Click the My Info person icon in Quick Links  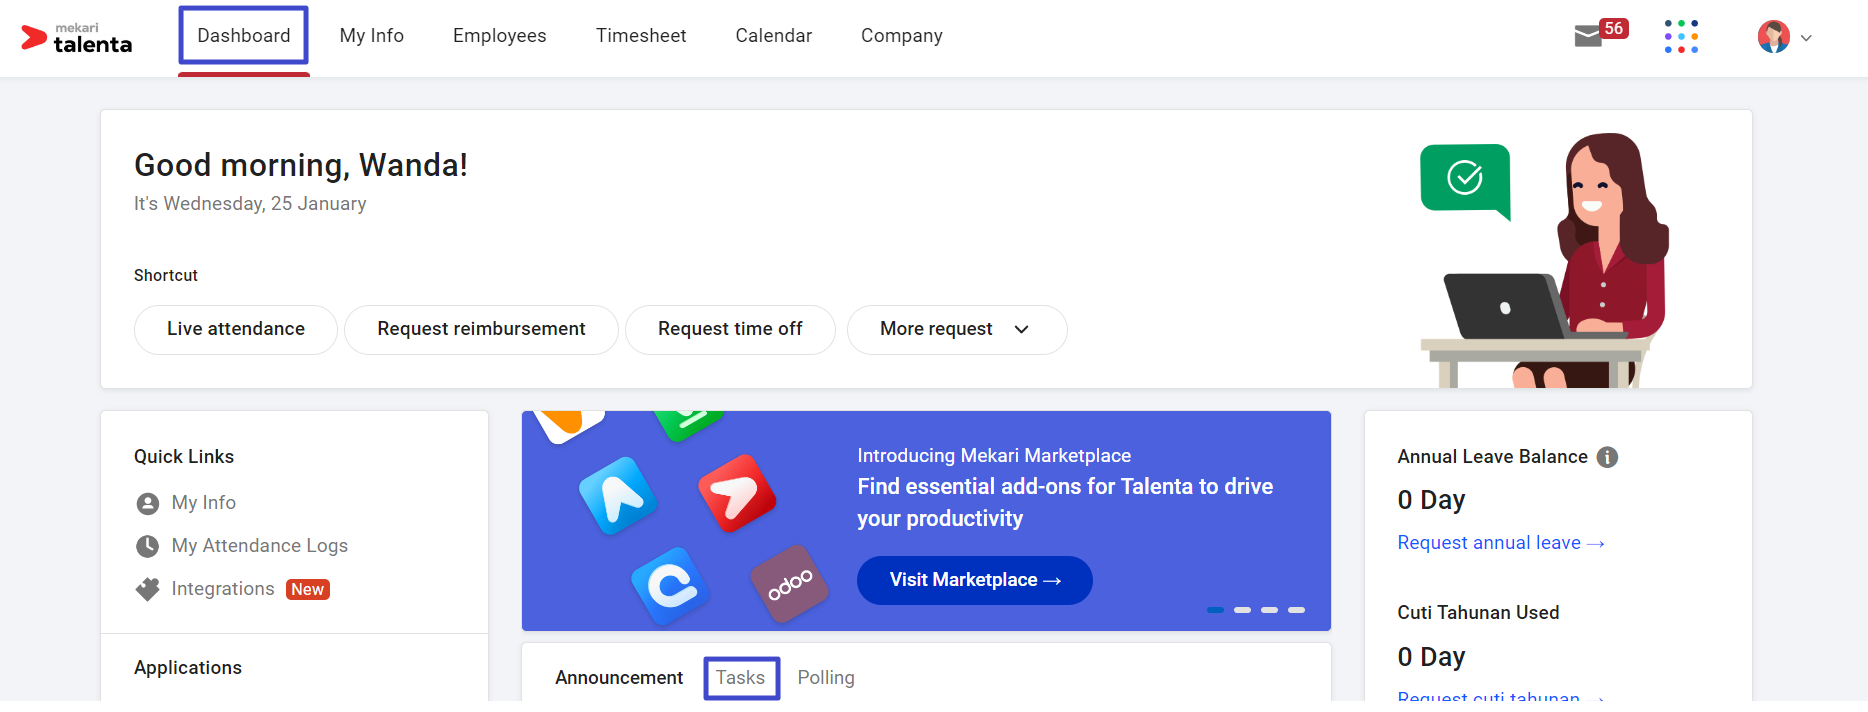(x=148, y=503)
